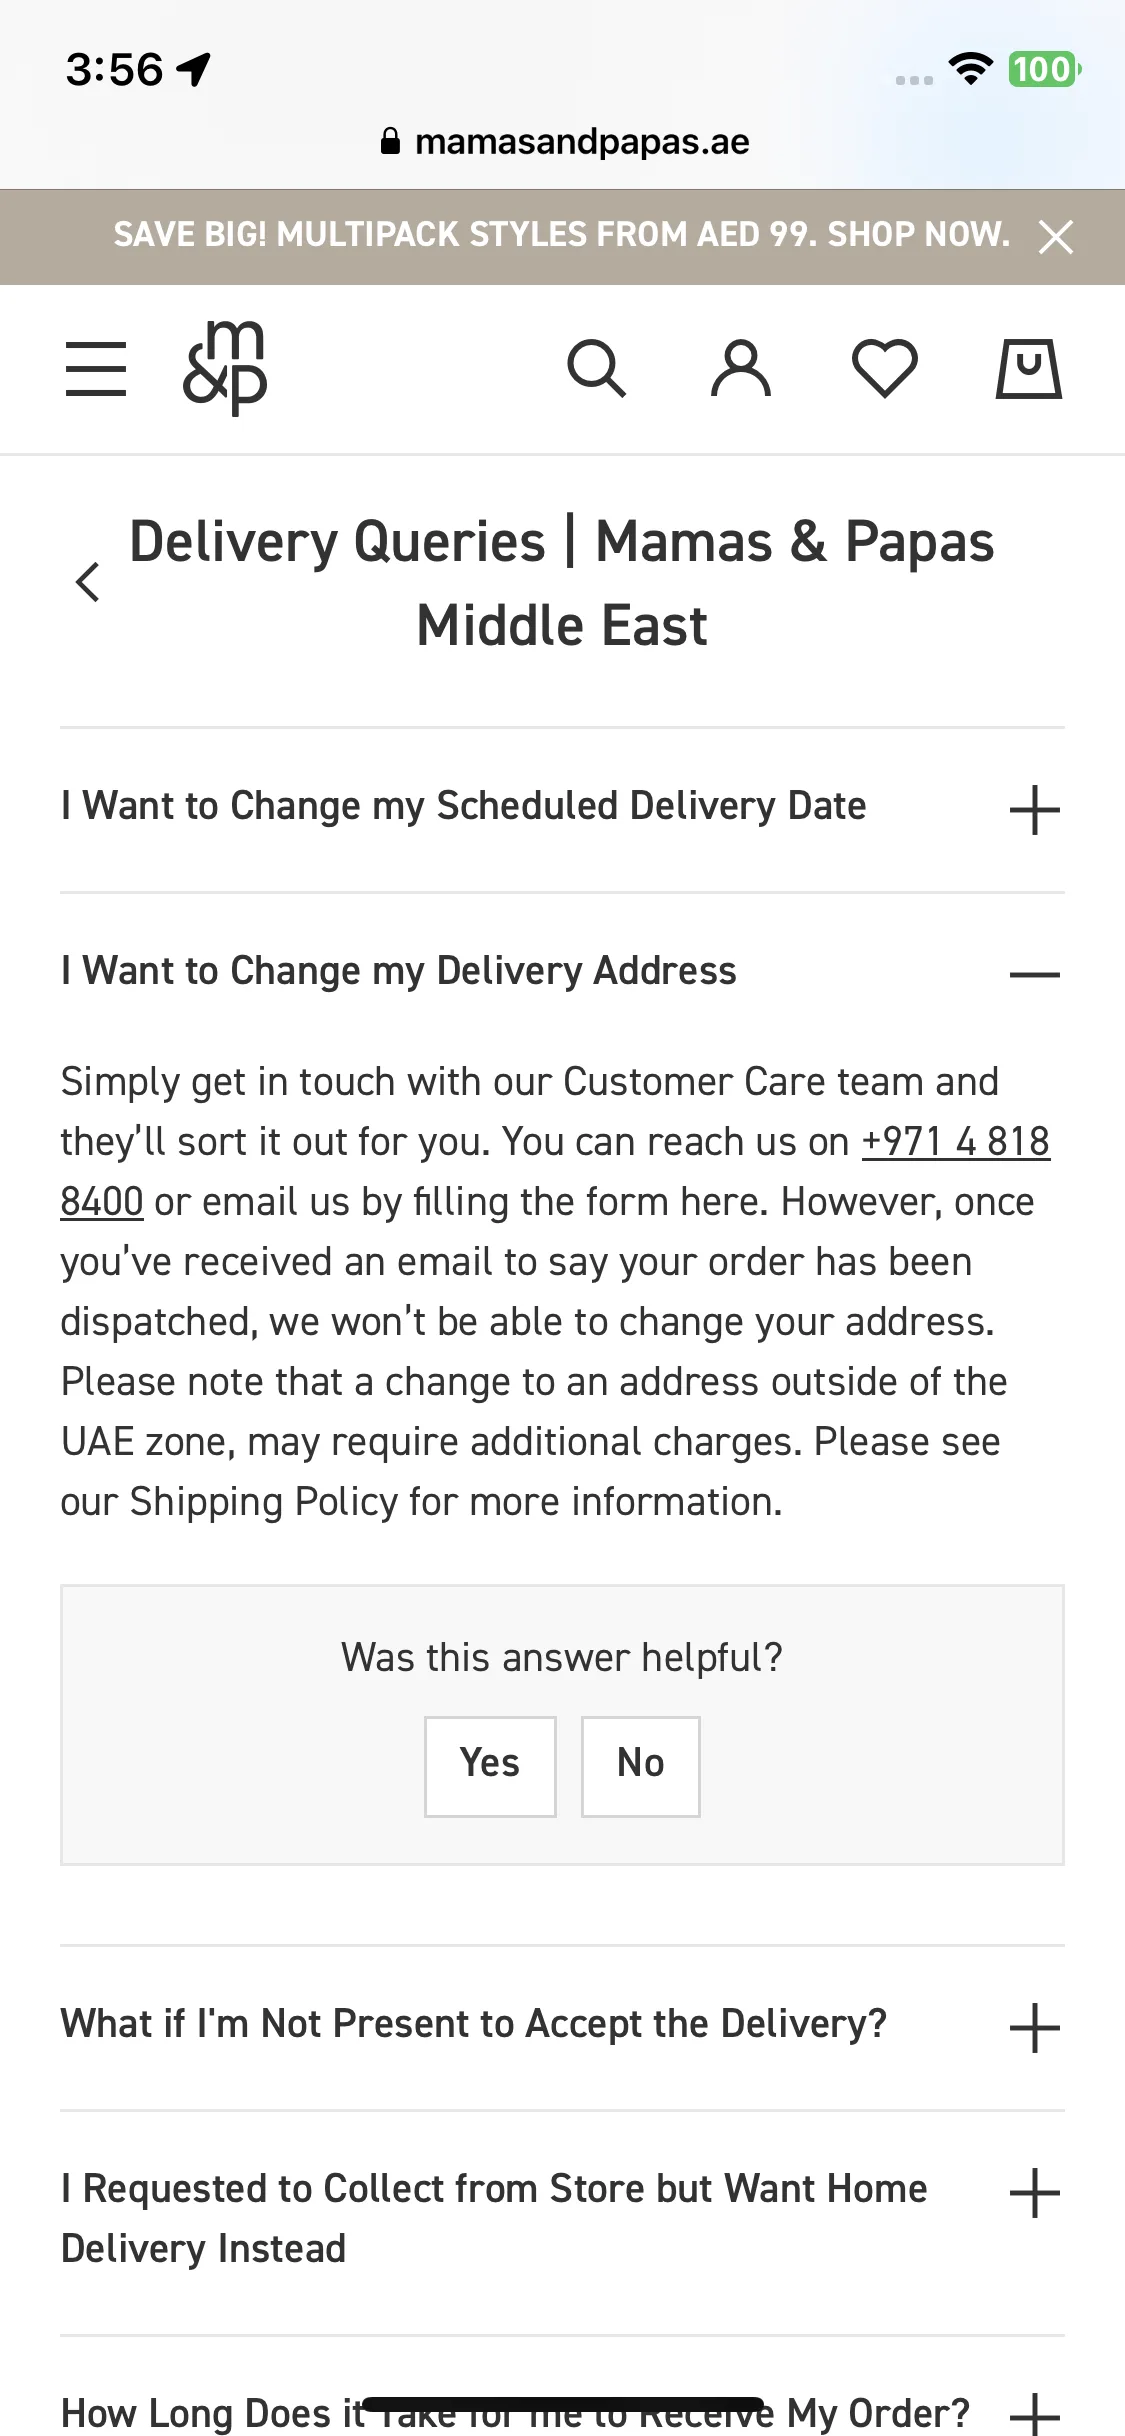Answer Yes to helpful question
Screen dimensions: 1125x2436
490,1766
